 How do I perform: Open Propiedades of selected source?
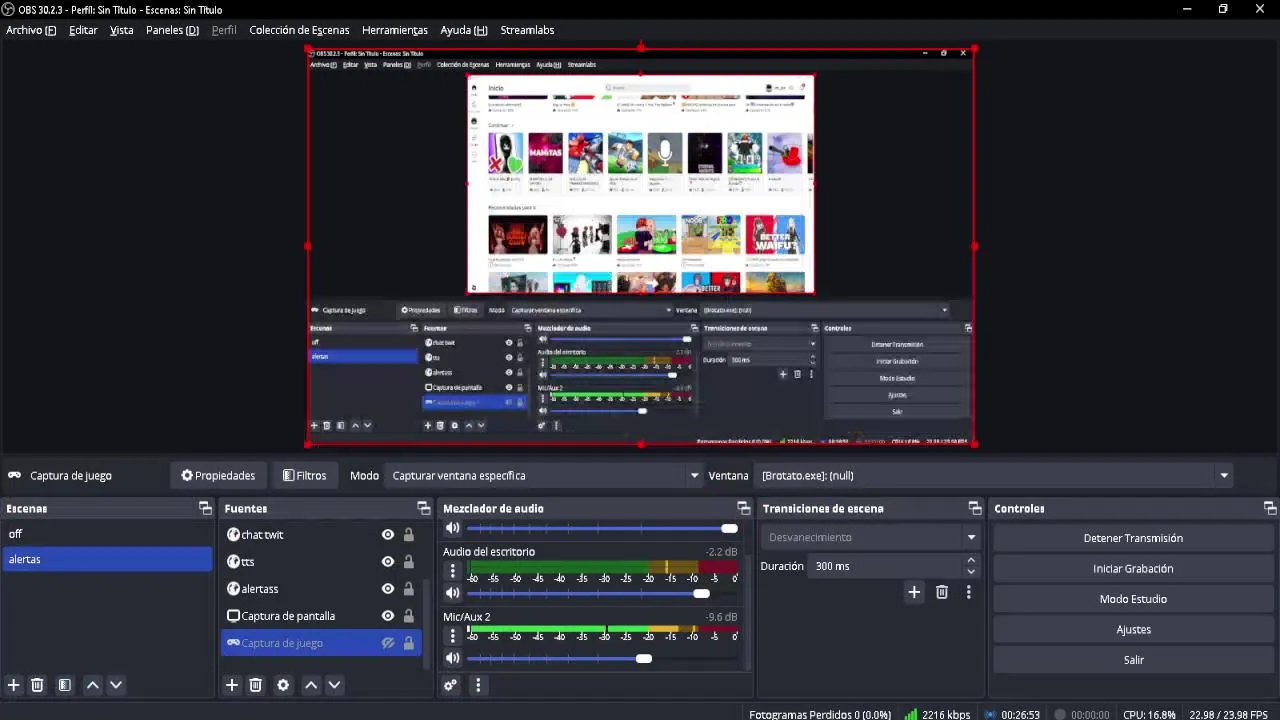[x=218, y=476]
